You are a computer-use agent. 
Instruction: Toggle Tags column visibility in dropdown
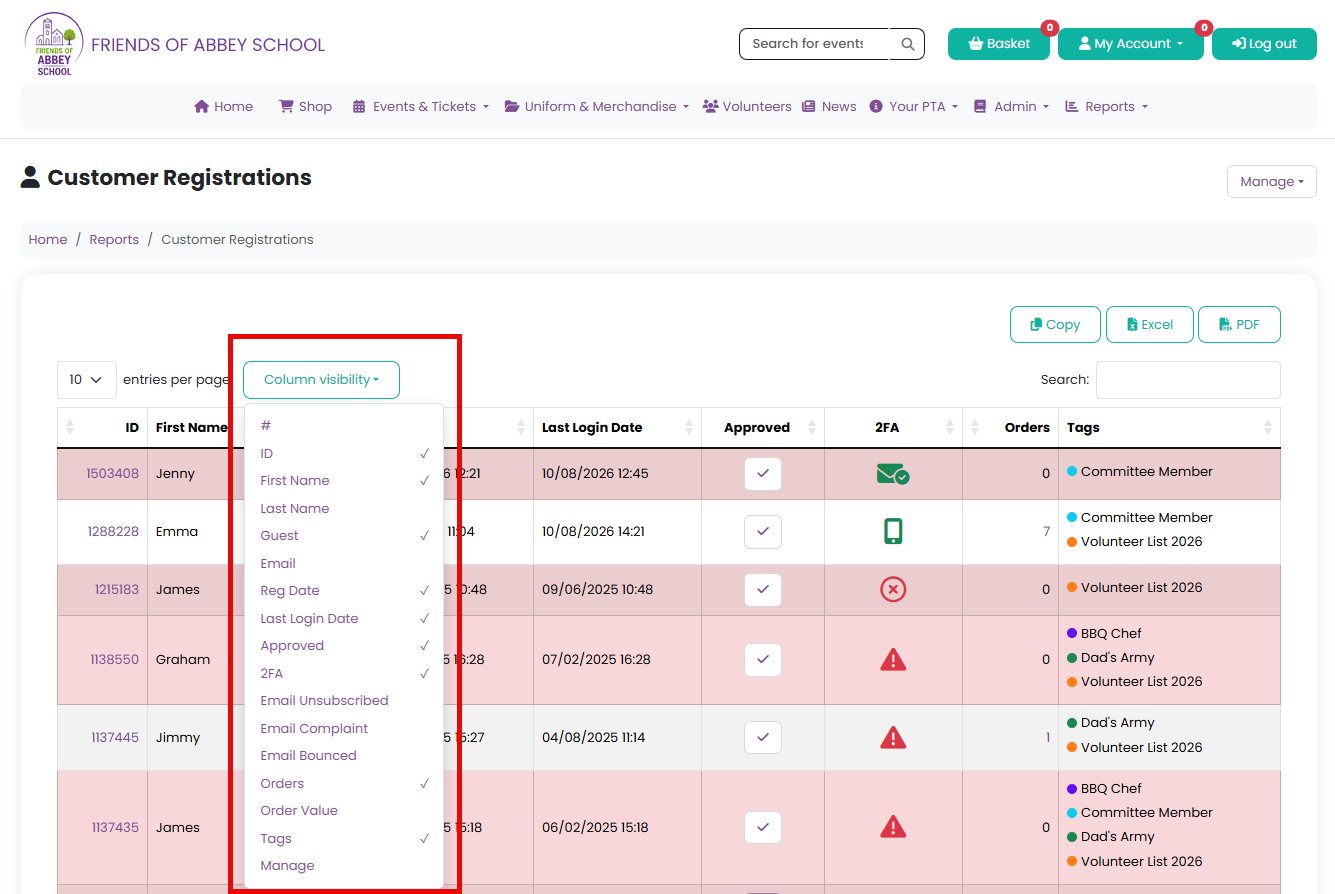coord(344,839)
